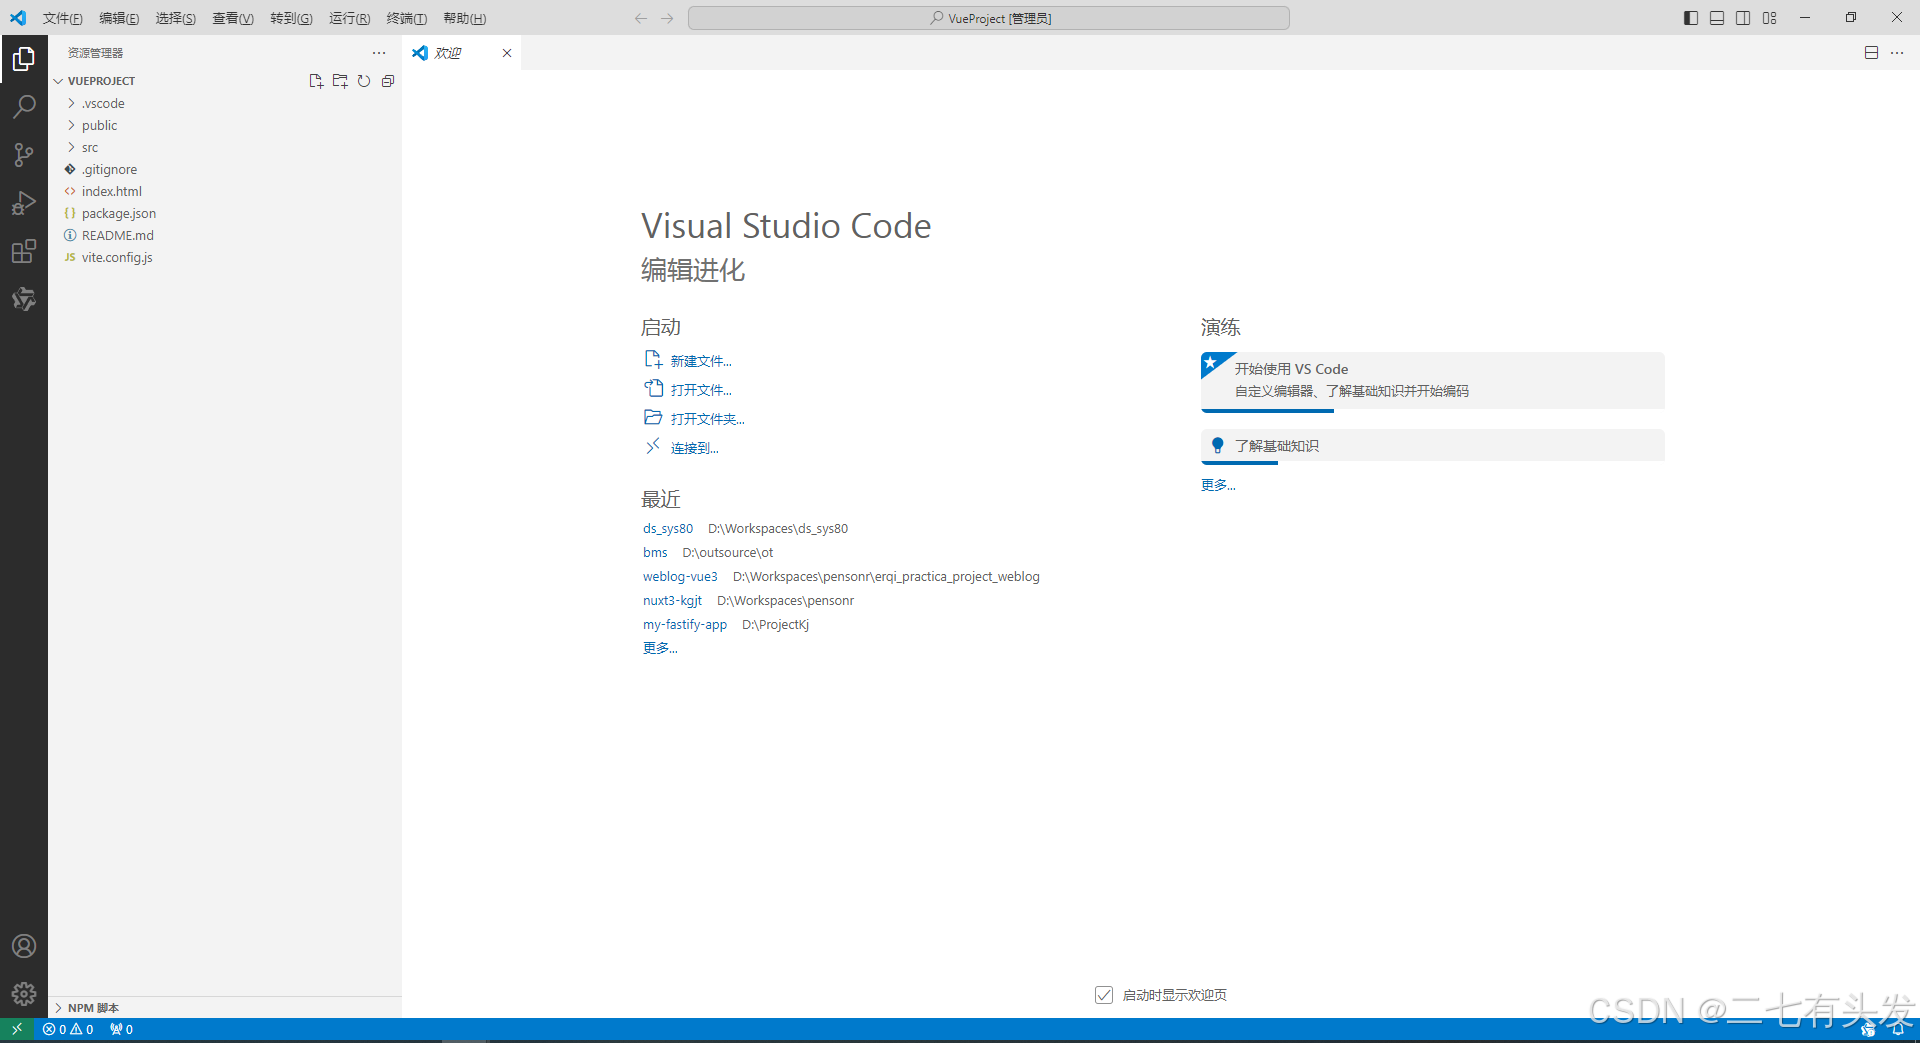The image size is (1920, 1043).
Task: Click New File icon in VUEPROJECT header
Action: pyautogui.click(x=316, y=81)
